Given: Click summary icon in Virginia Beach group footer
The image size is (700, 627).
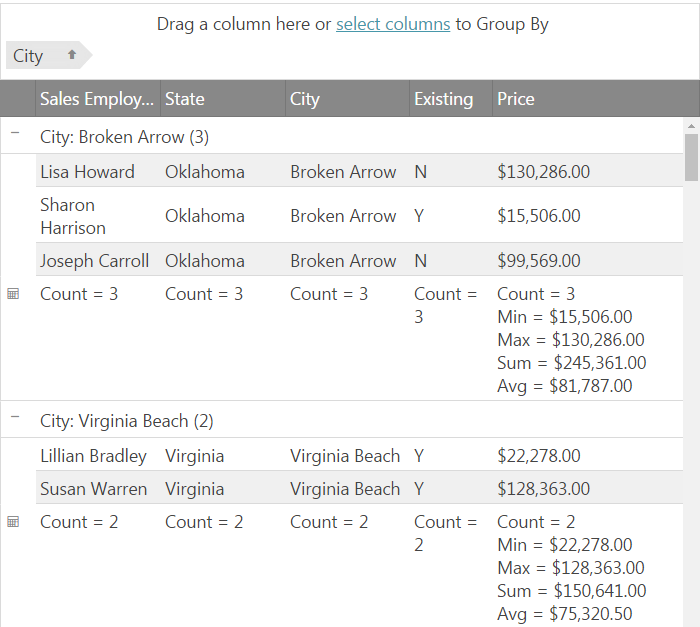Looking at the screenshot, I should coord(13,522).
